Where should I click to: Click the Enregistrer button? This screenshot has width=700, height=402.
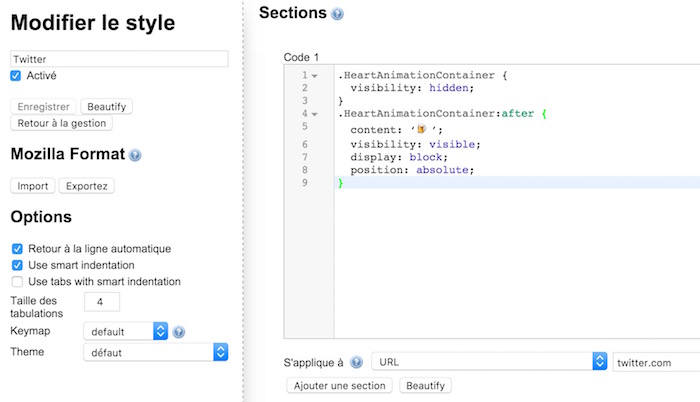pos(43,106)
